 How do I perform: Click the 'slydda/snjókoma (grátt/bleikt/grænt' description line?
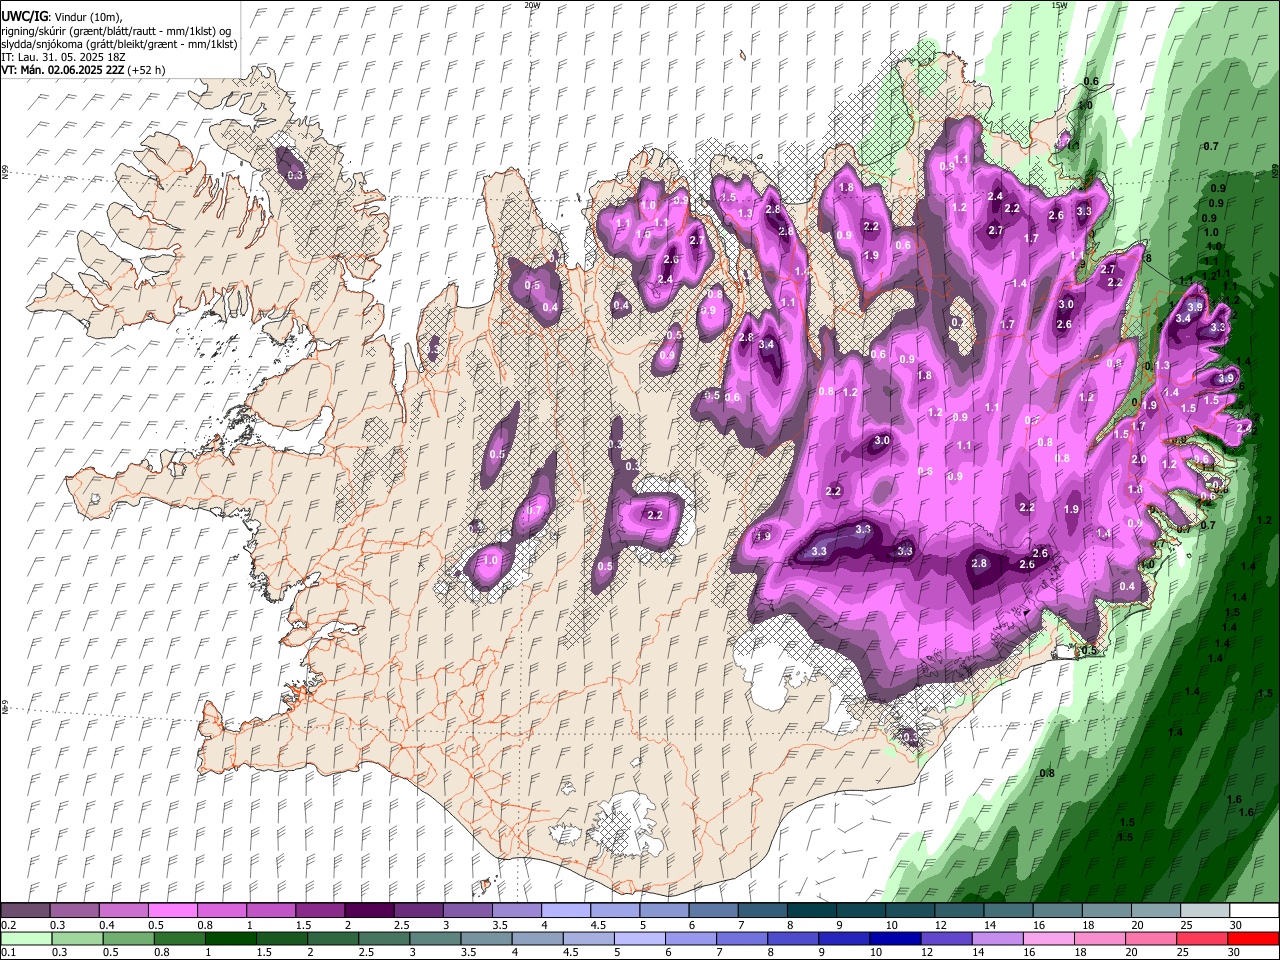[120, 44]
